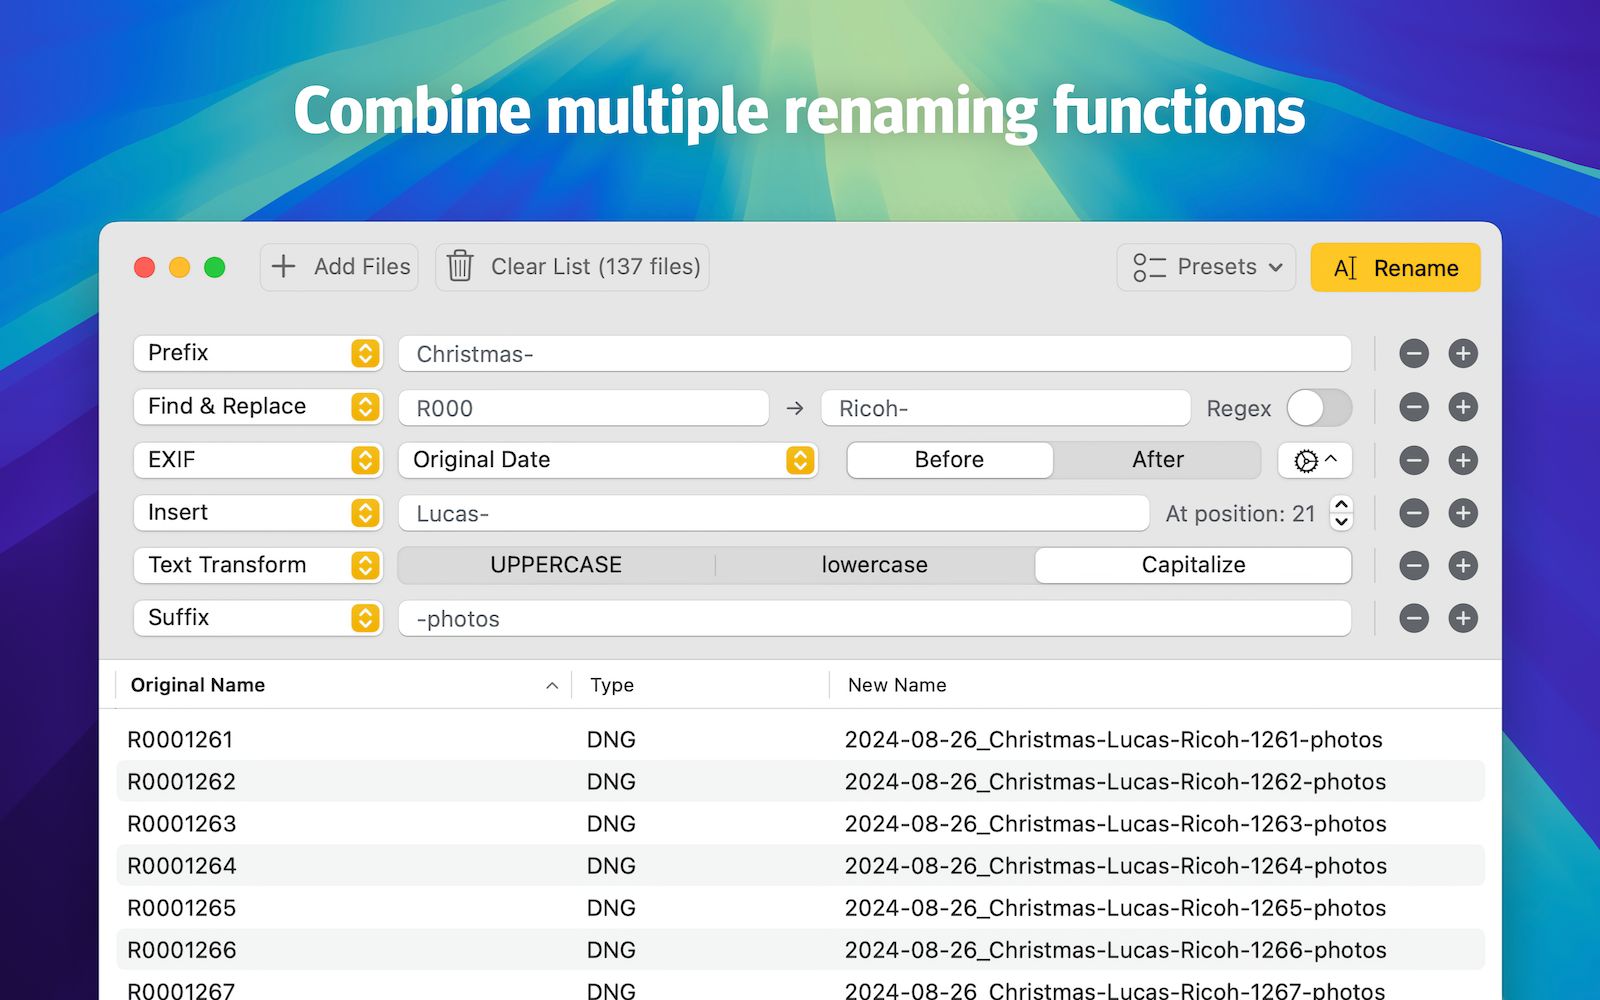Viewport: 1600px width, 1000px height.
Task: Click the Add Files button
Action: [x=339, y=266]
